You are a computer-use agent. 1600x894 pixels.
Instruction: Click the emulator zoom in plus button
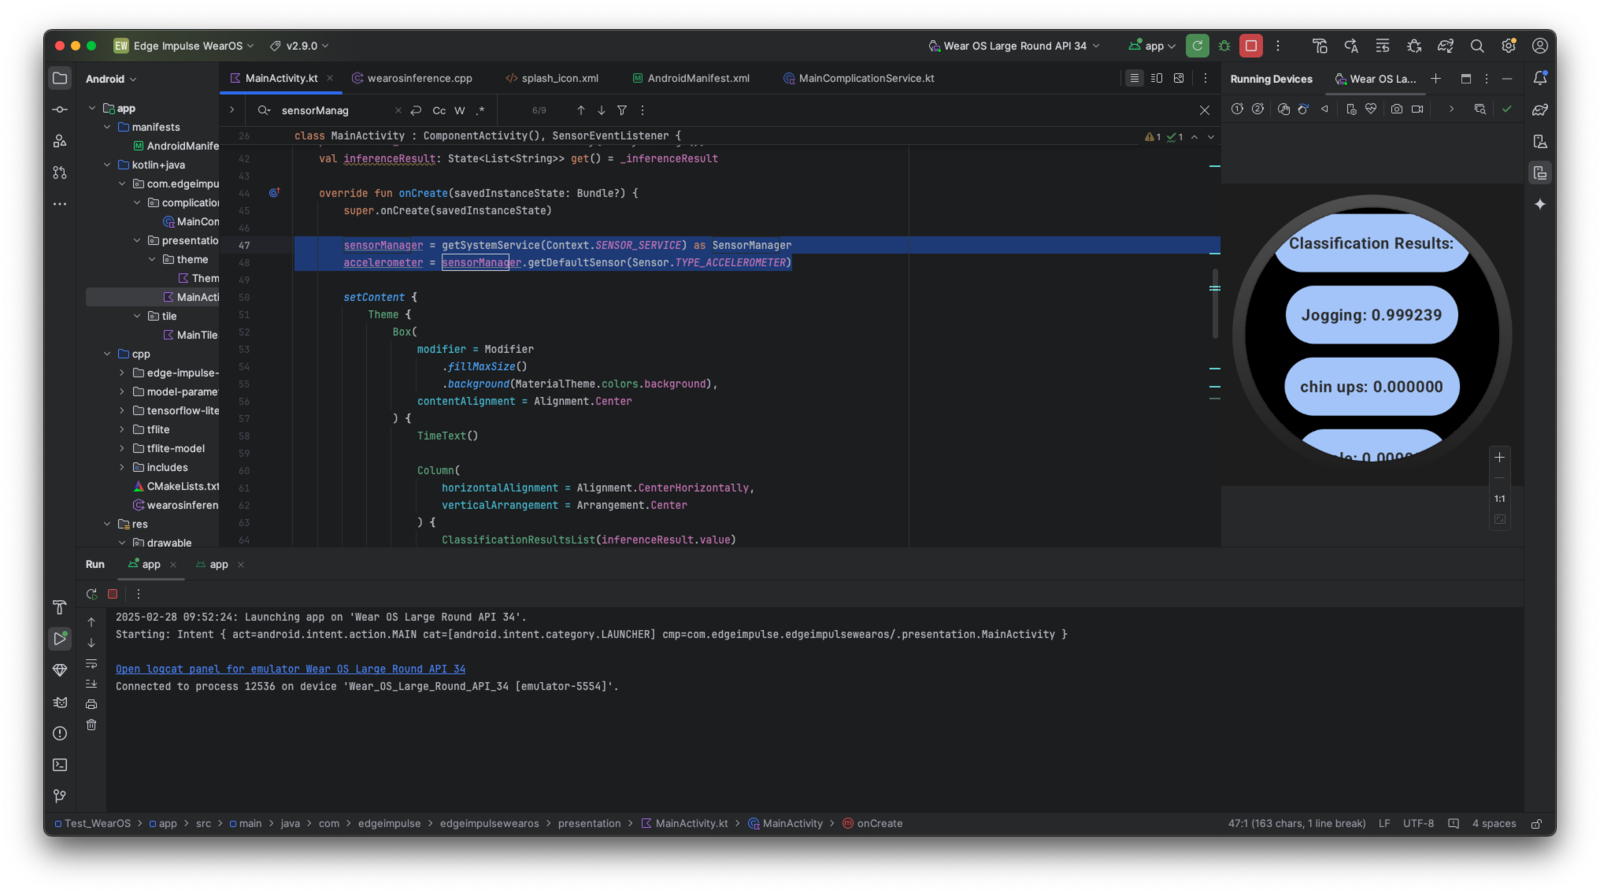pos(1499,458)
